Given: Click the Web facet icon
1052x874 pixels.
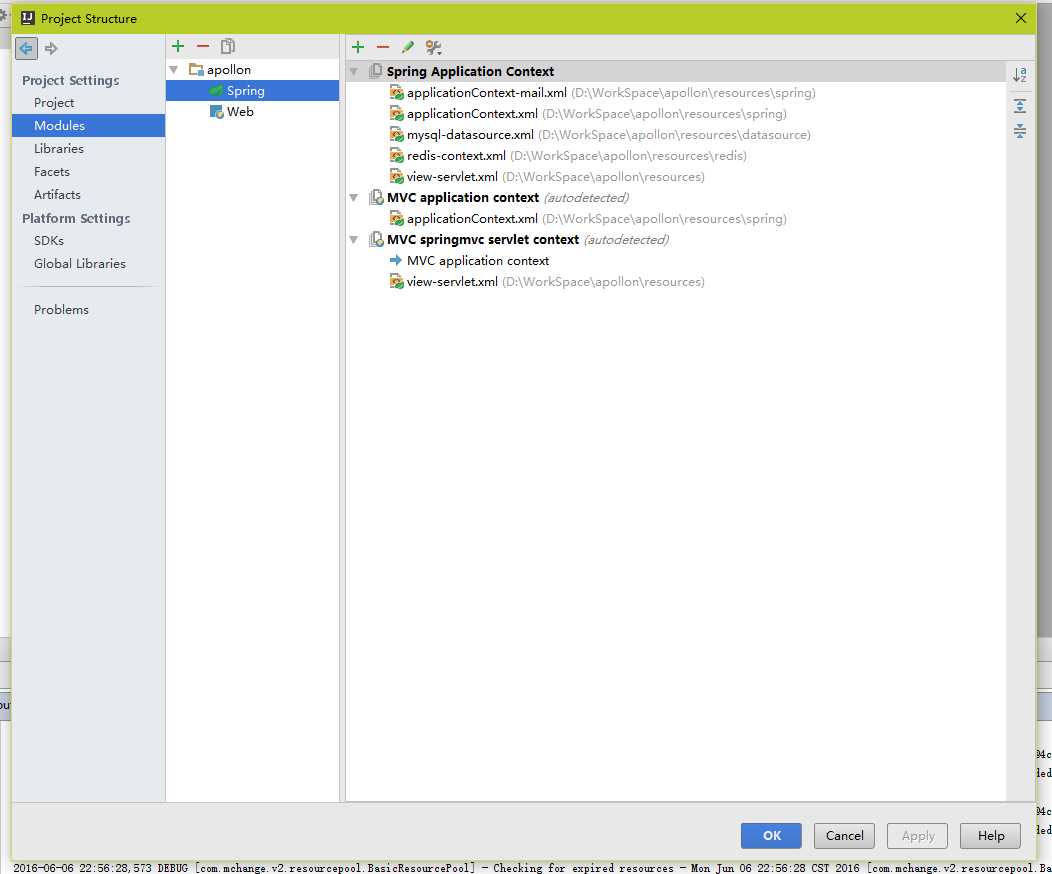Looking at the screenshot, I should coord(216,111).
